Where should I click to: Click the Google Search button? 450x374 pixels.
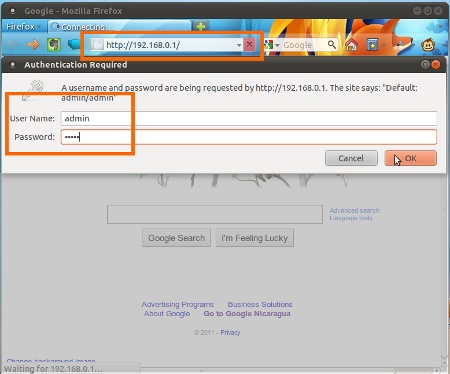(176, 238)
